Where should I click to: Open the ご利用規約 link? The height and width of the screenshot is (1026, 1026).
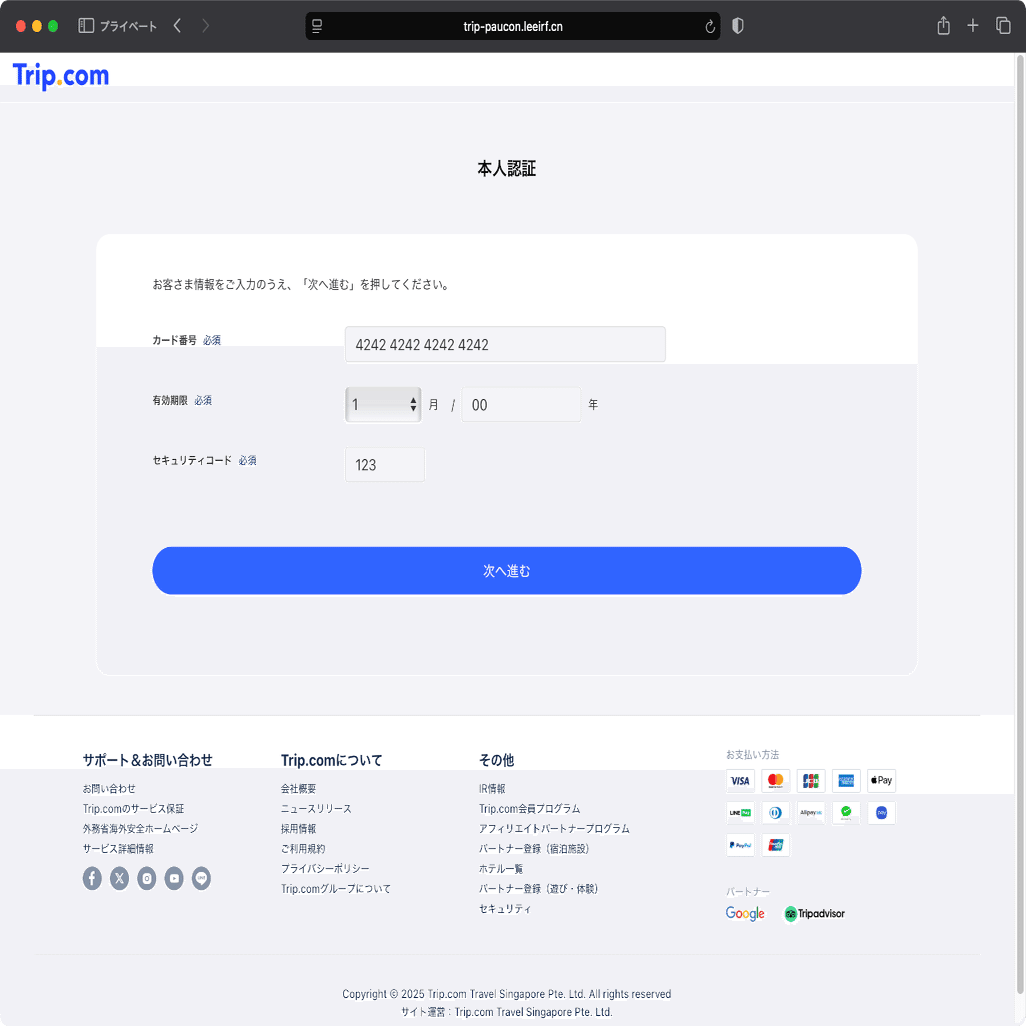[303, 849]
